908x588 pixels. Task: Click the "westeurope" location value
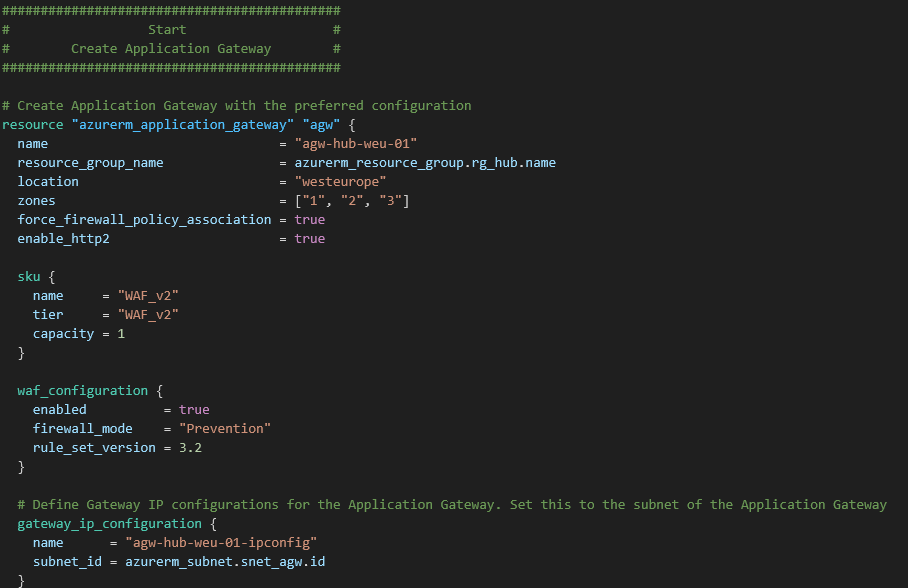(x=340, y=181)
